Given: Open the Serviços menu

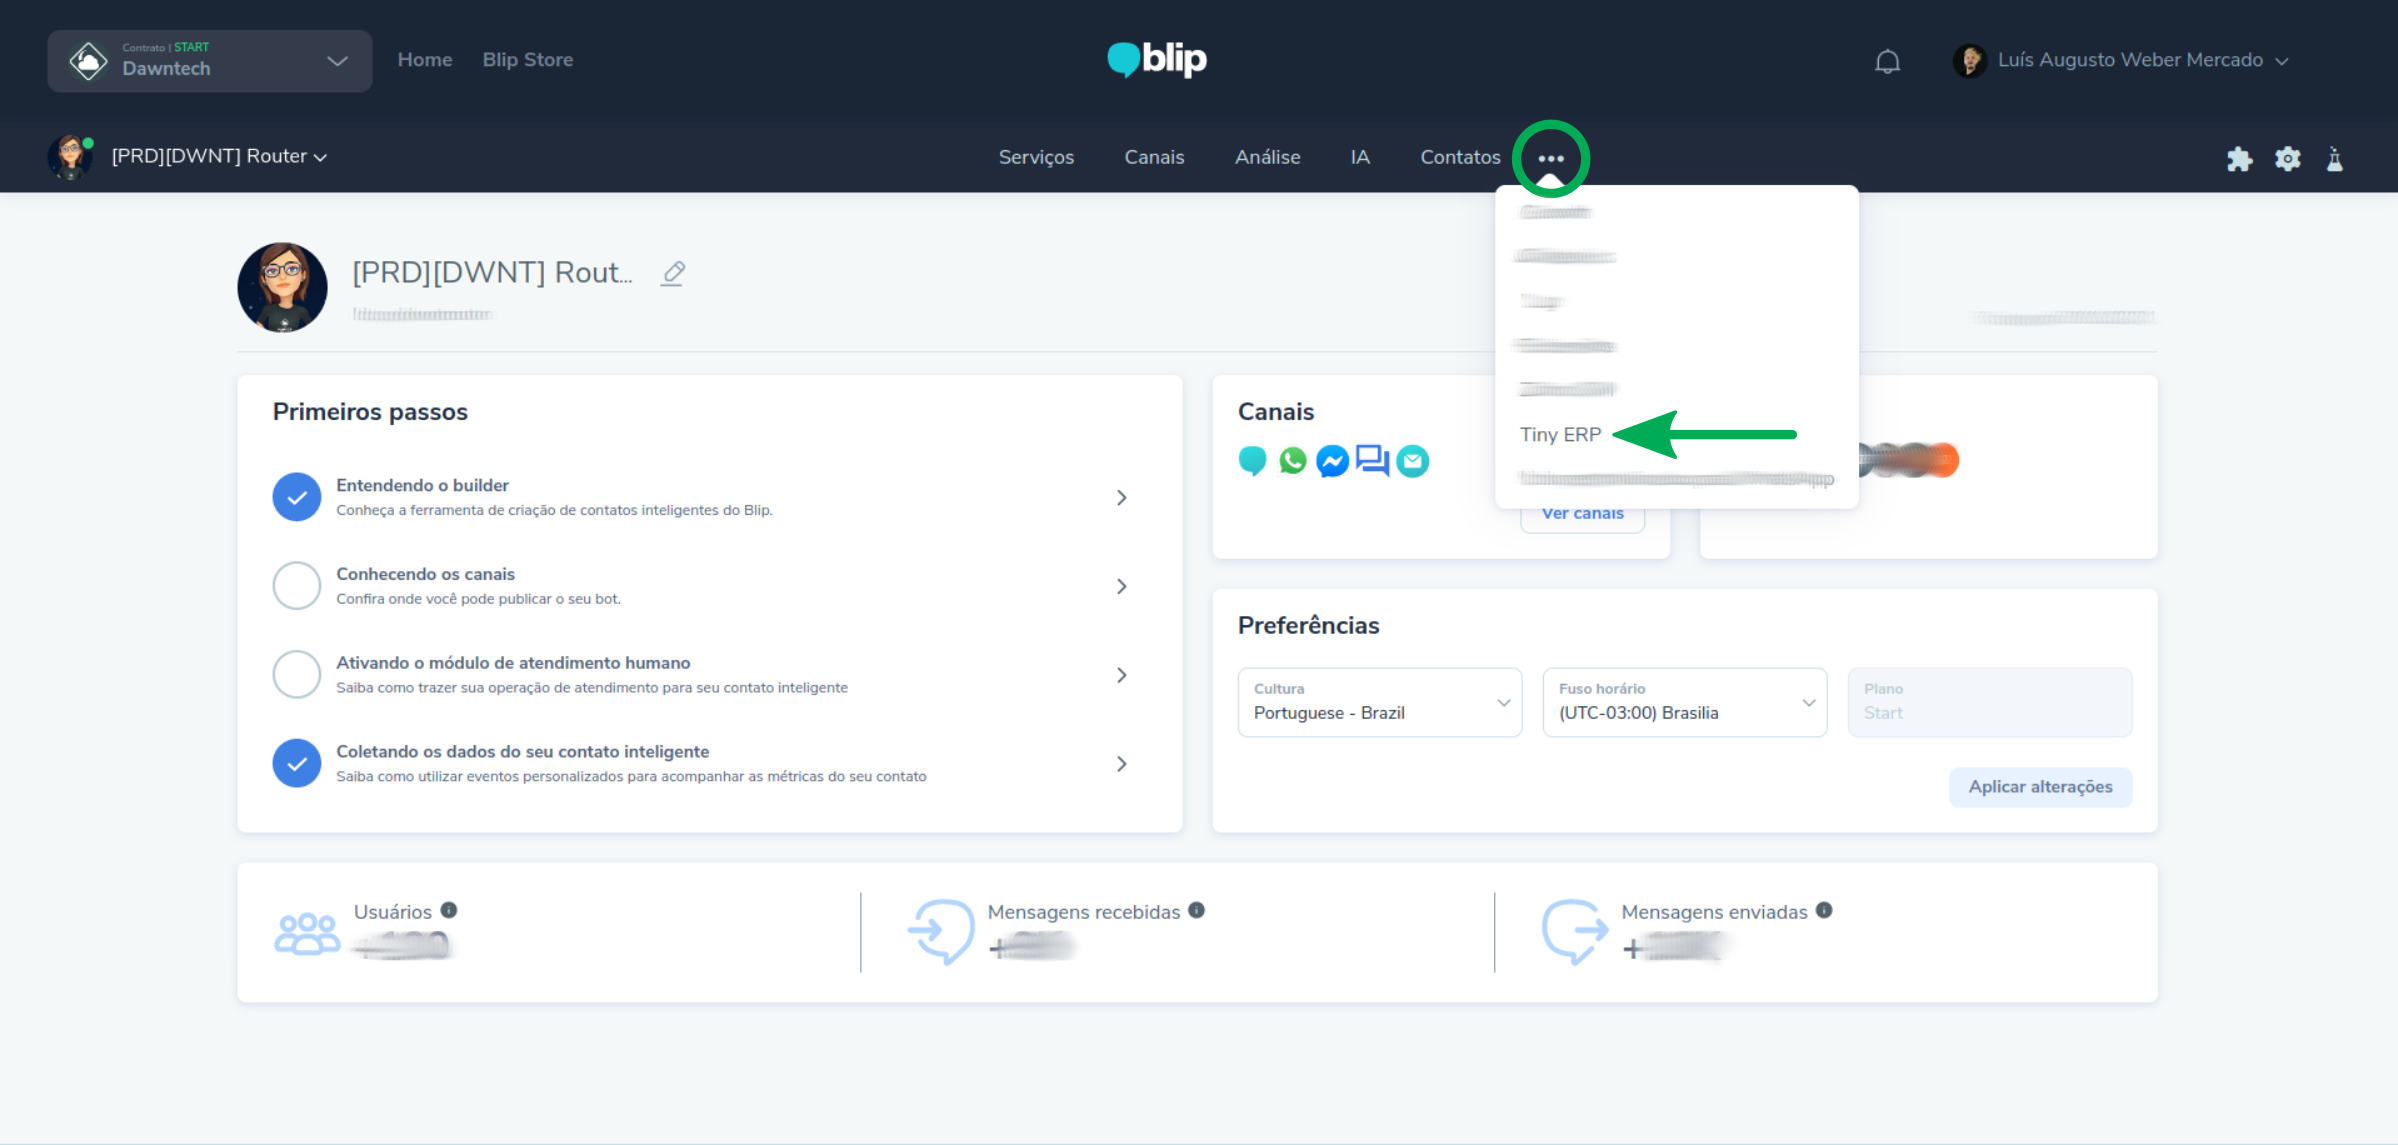Looking at the screenshot, I should pos(1036,157).
